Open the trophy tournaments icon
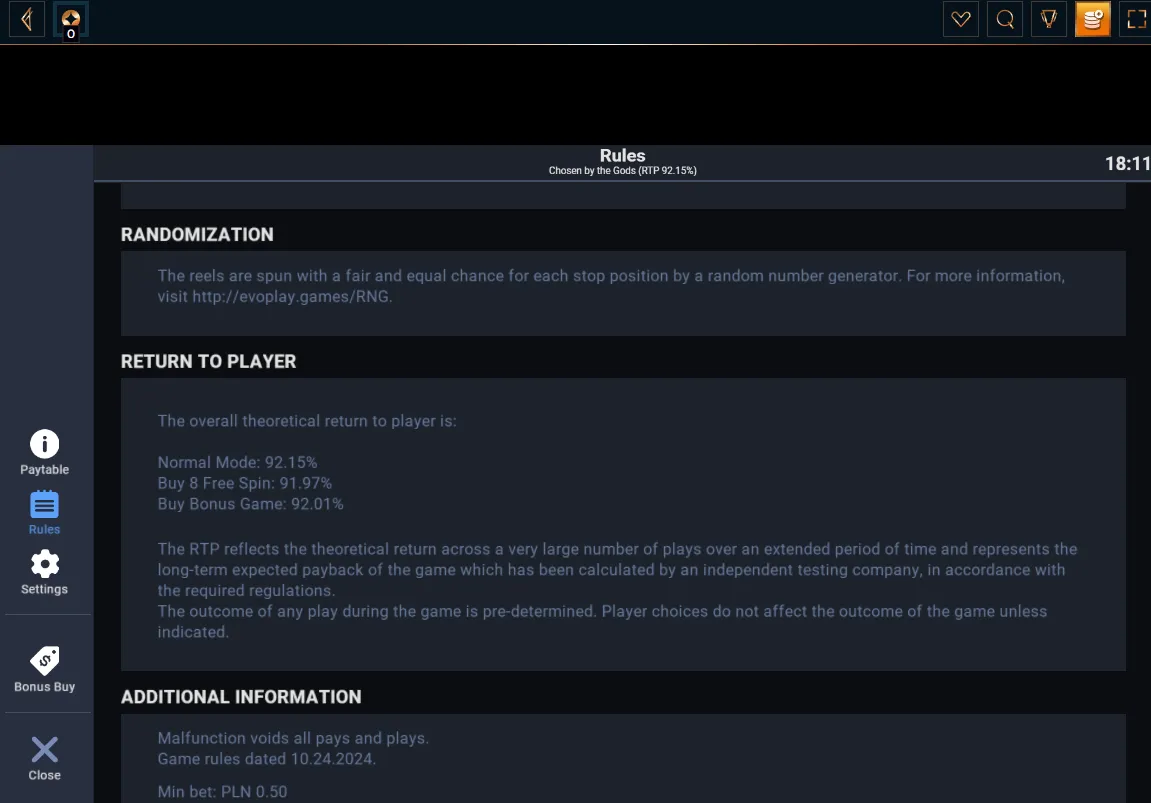 point(1049,19)
